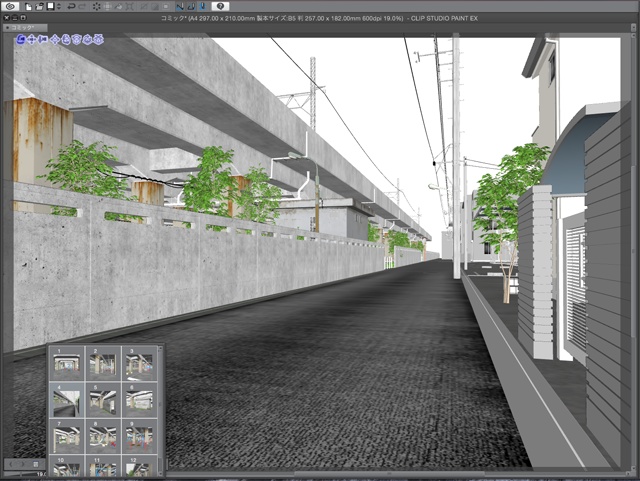Create a new document
This screenshot has height=481, width=640.
(x=29, y=7)
